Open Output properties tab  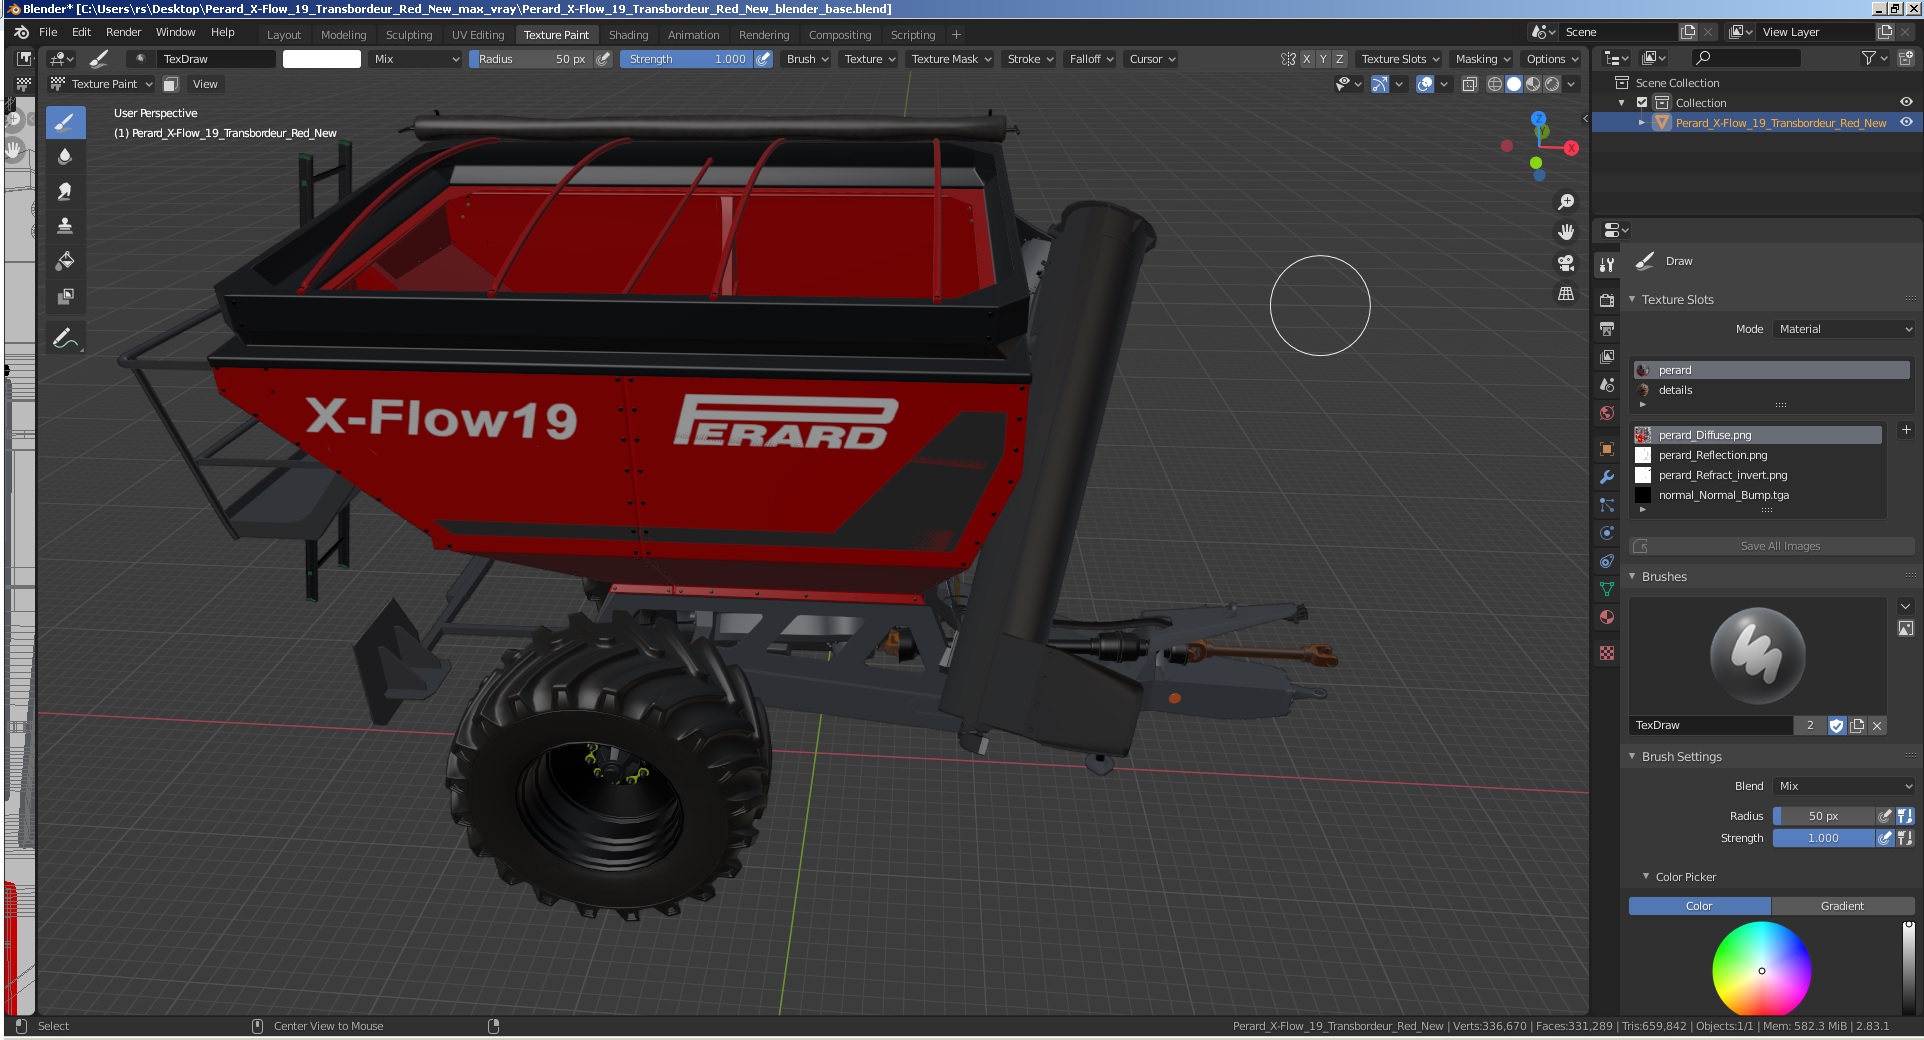click(1607, 328)
